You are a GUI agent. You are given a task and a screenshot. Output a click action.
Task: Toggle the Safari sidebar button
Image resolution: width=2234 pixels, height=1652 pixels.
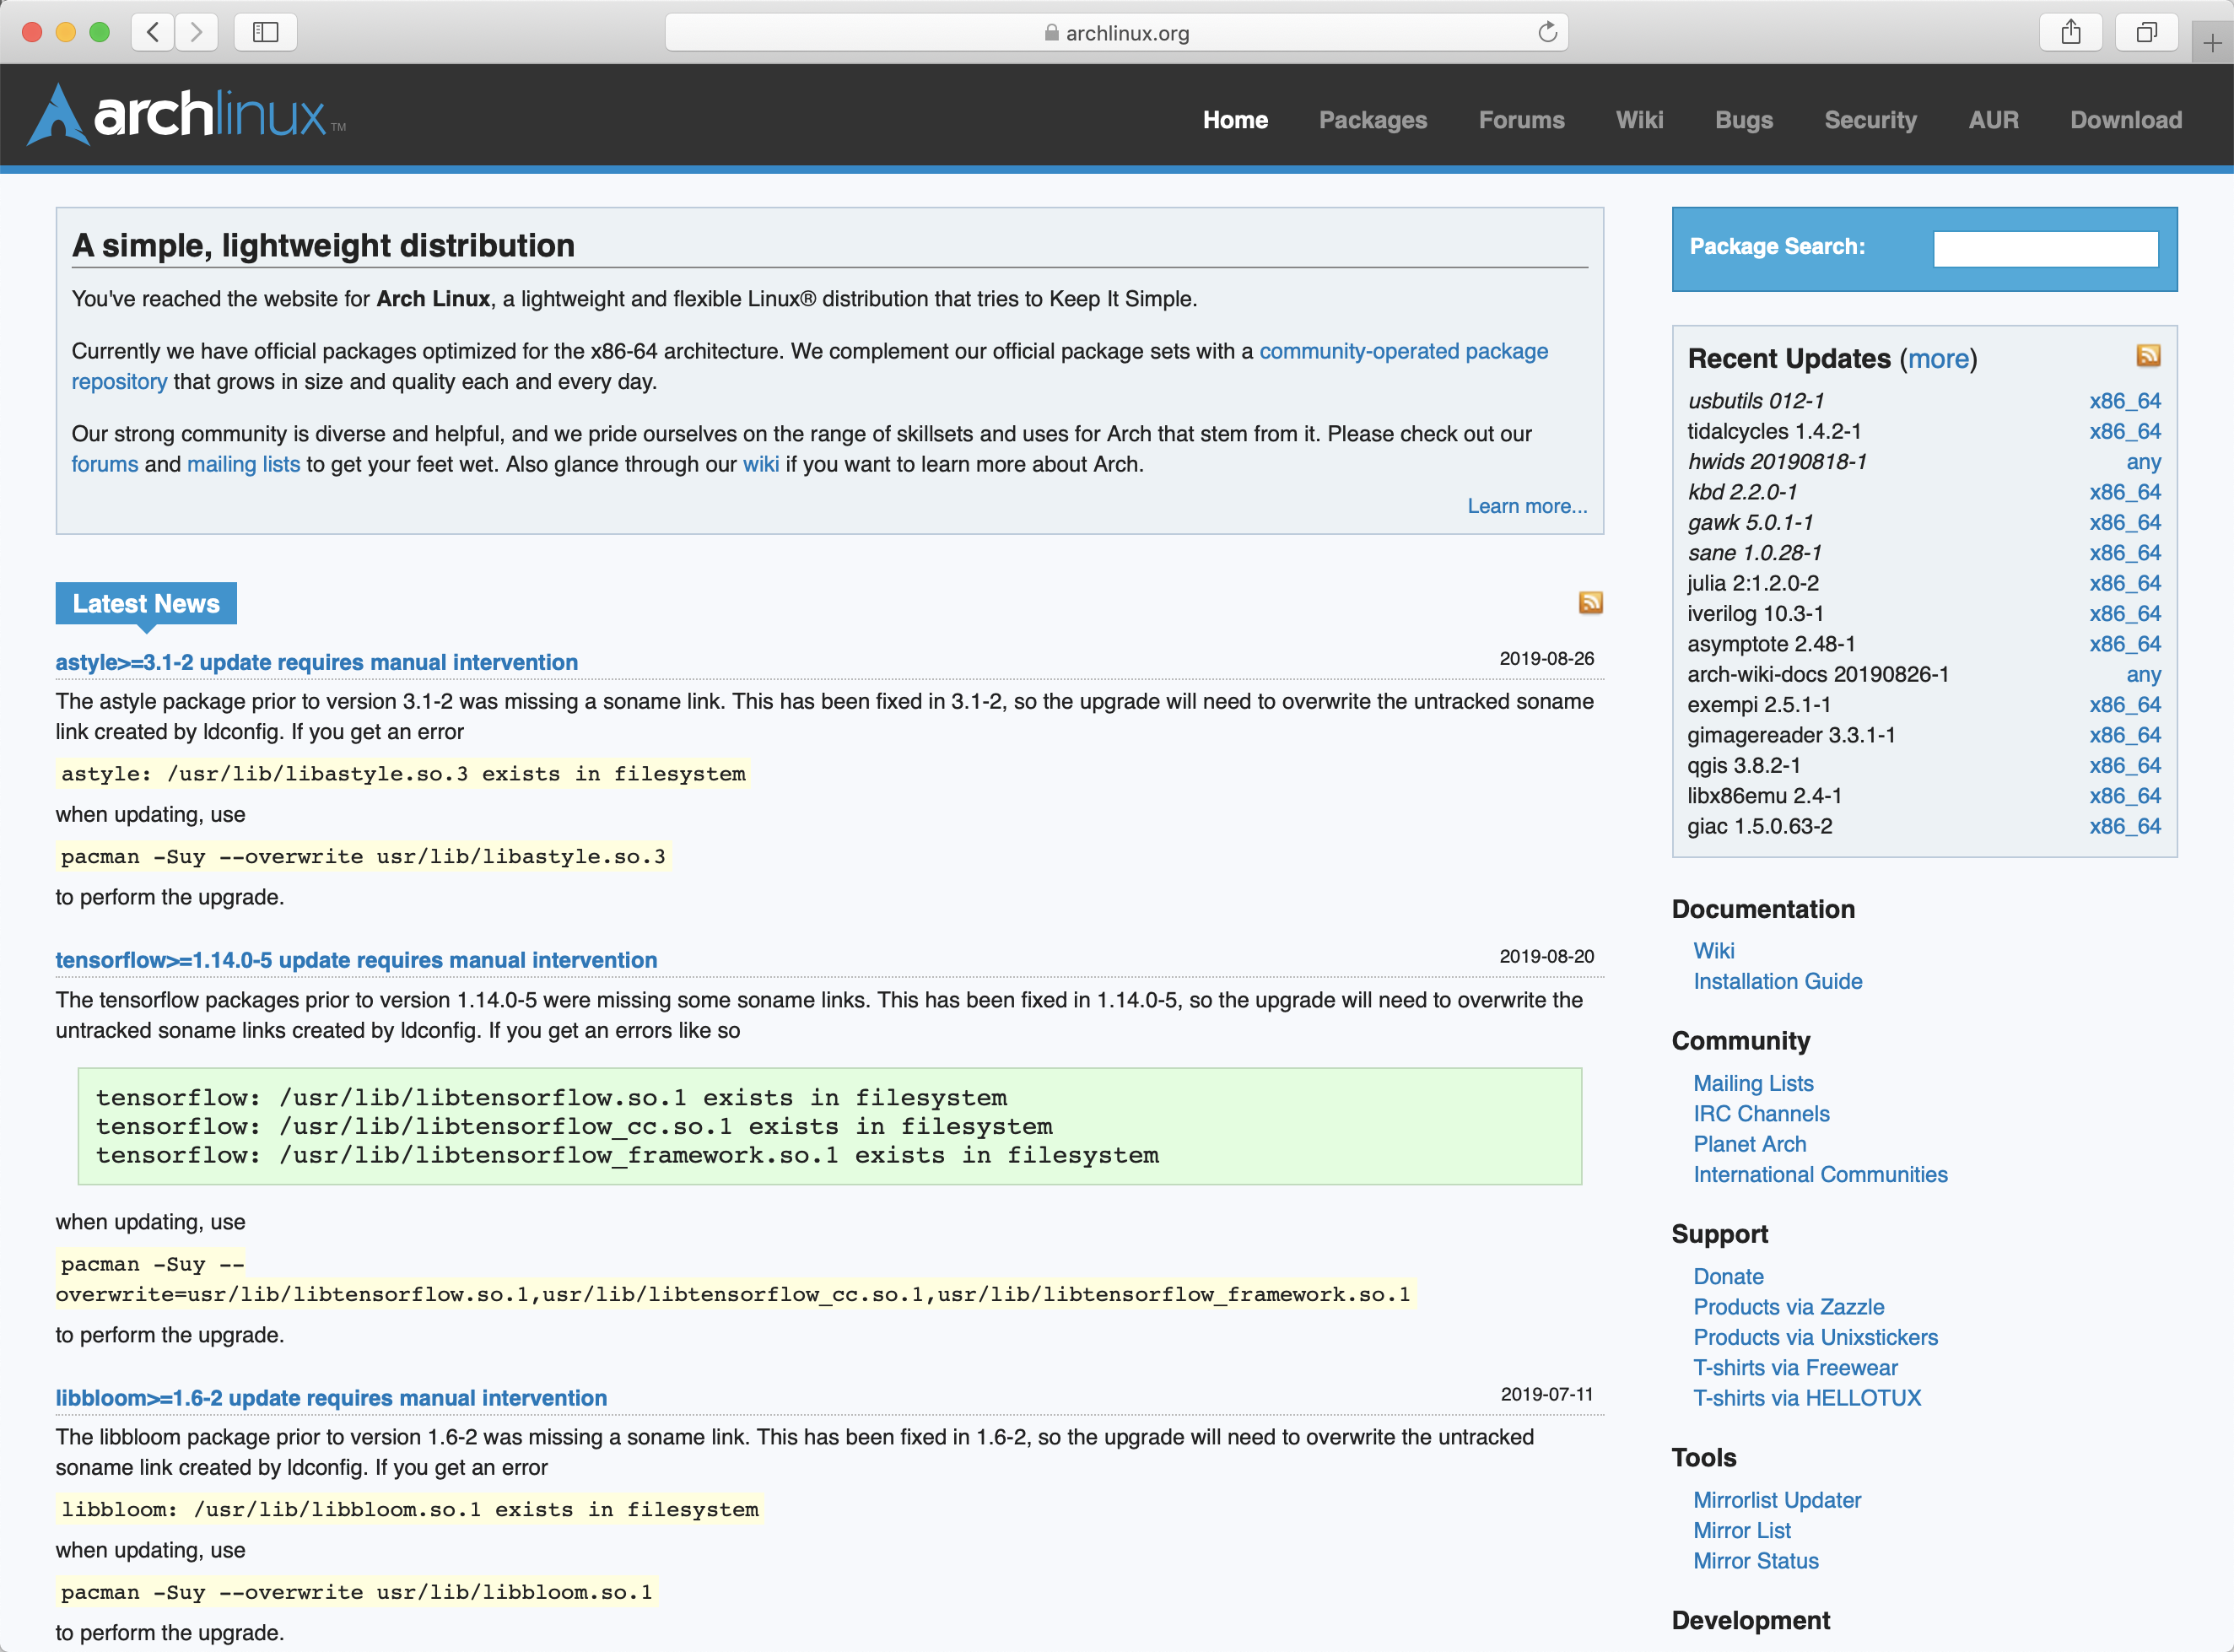tap(265, 32)
